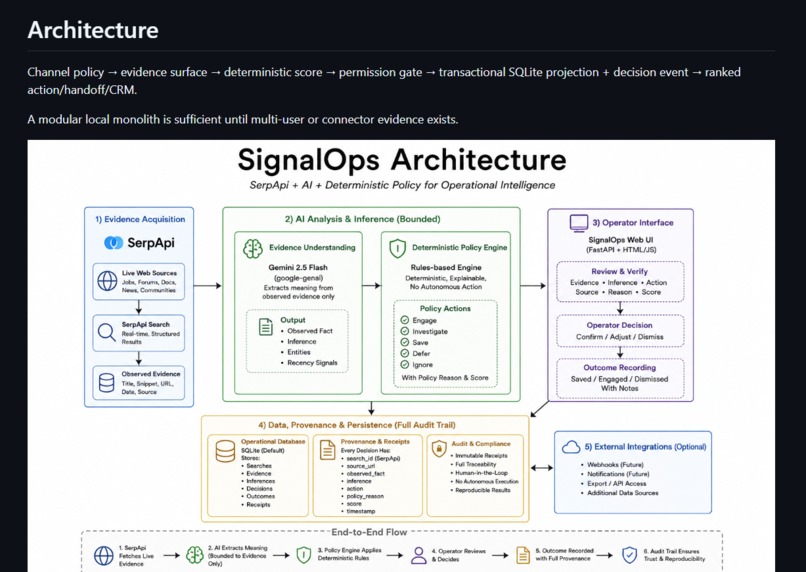Click the Recency Signals bullet
Viewport: 806px width, 572px height.
tap(312, 363)
